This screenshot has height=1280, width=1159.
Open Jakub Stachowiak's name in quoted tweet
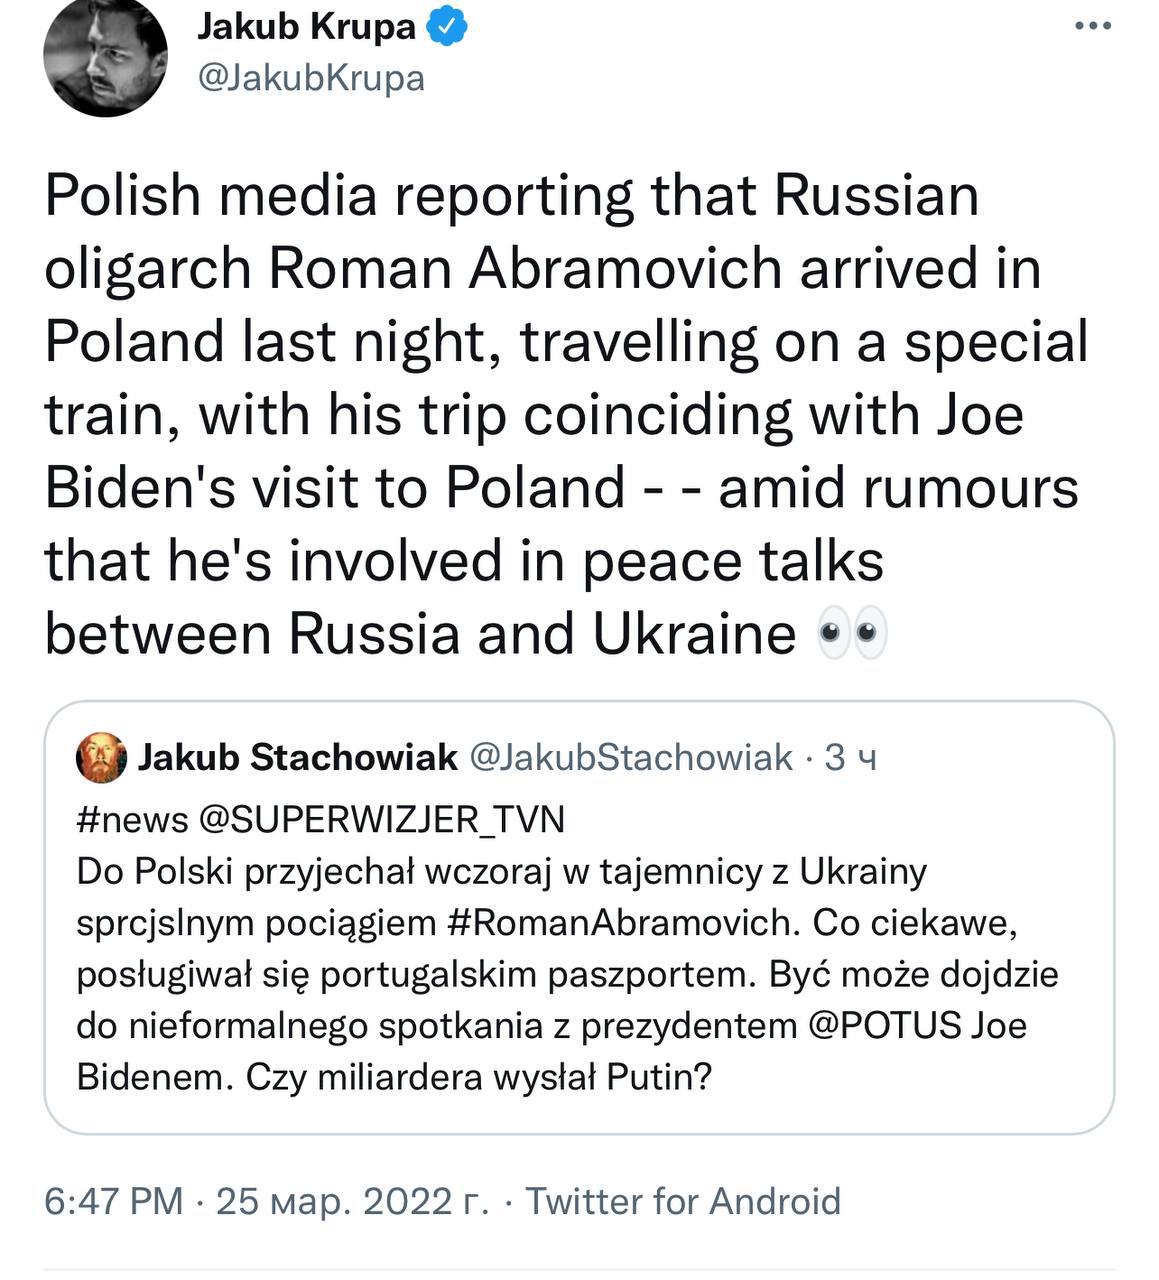click(x=297, y=758)
